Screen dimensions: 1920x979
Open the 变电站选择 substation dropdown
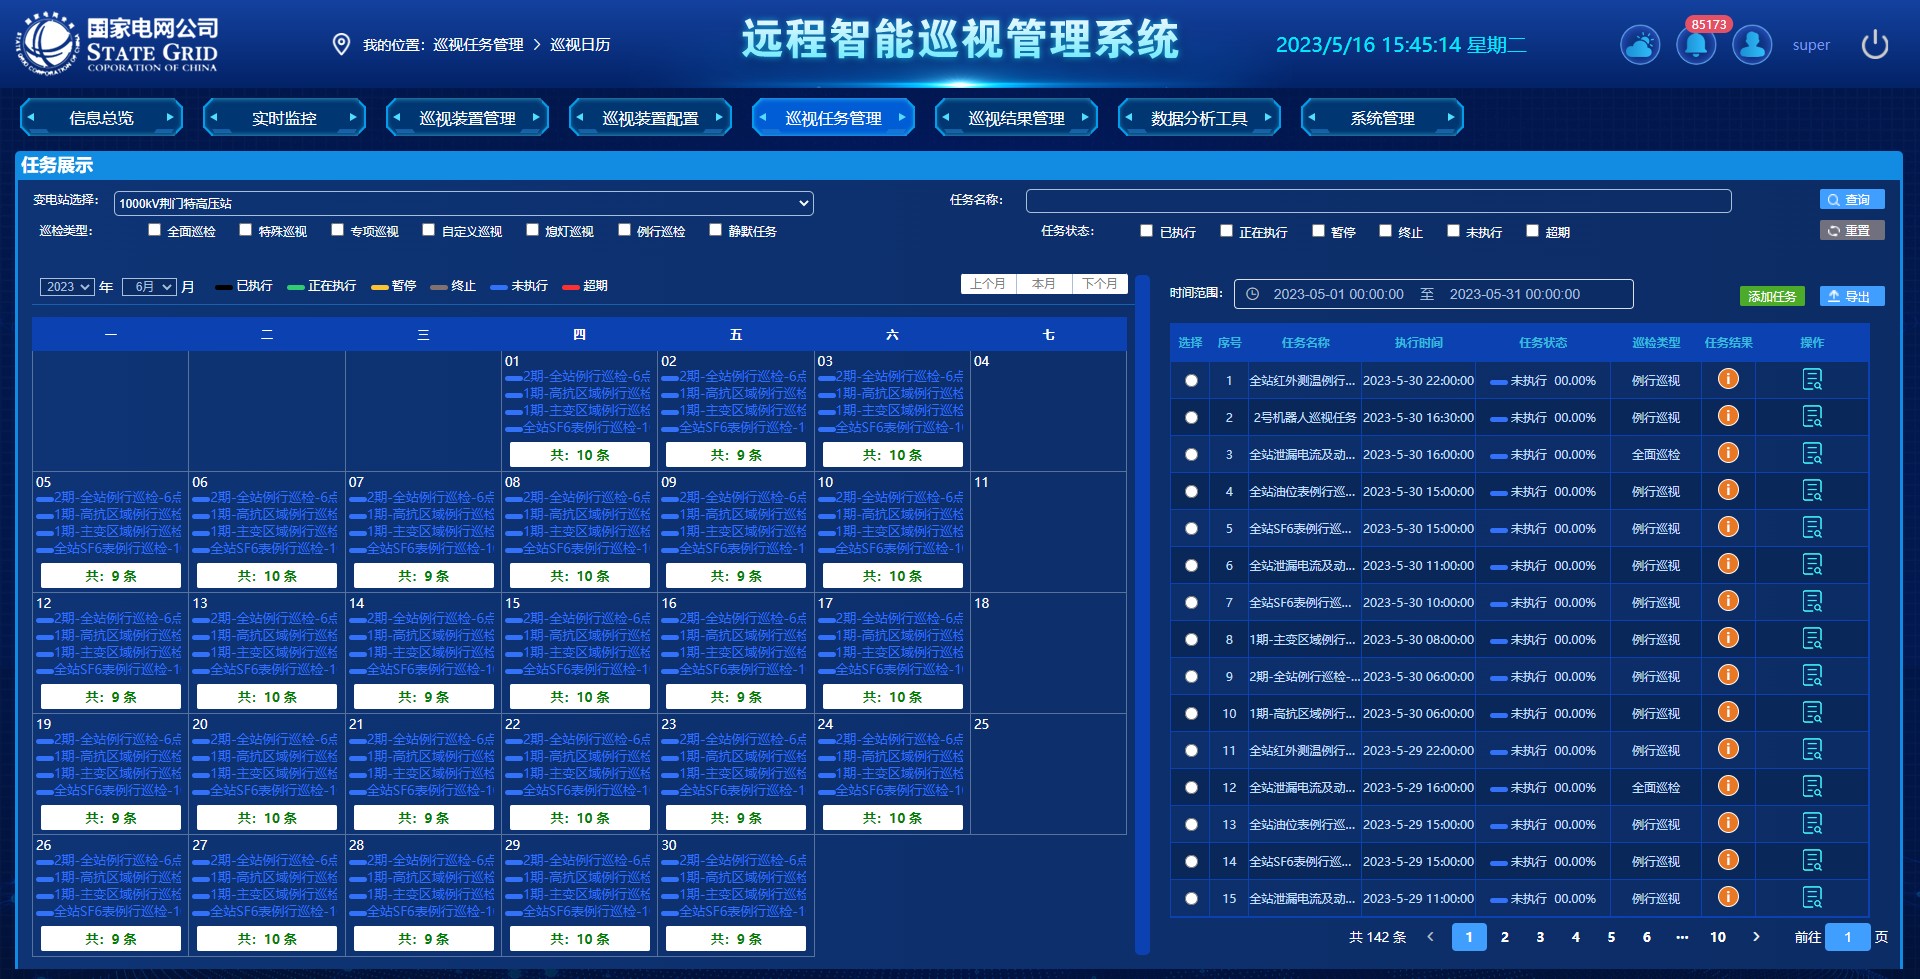tap(463, 203)
